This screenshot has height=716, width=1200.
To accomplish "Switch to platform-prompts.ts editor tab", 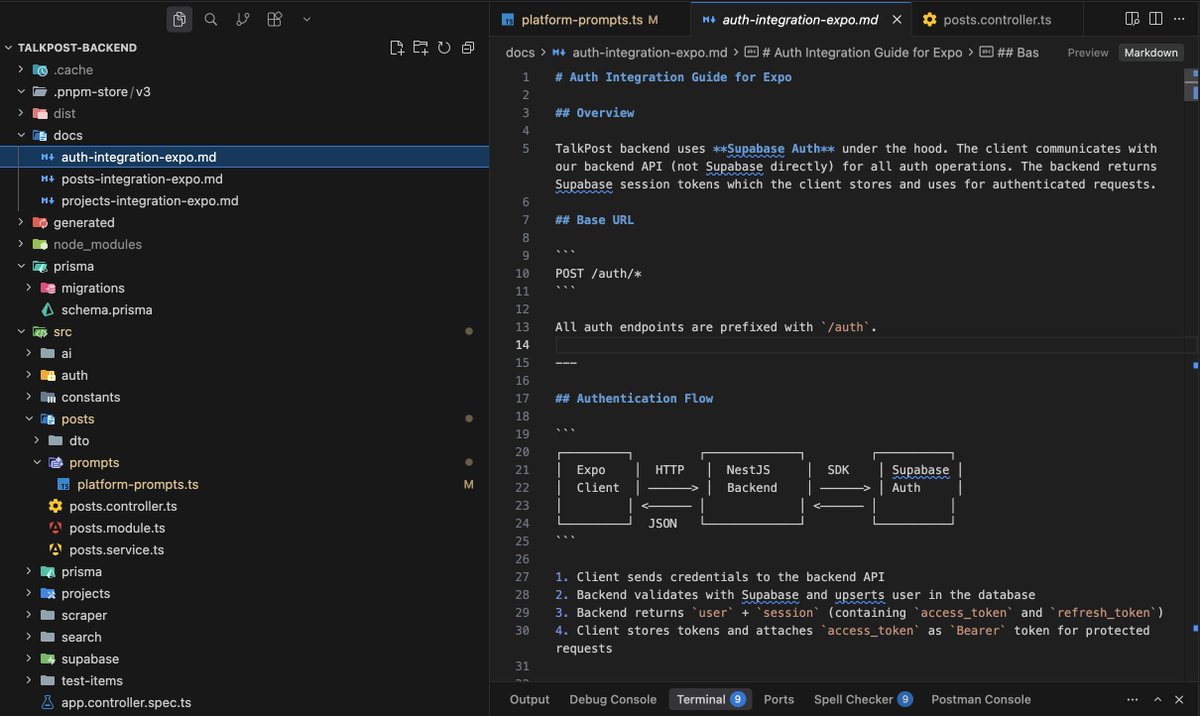I will click(x=589, y=19).
